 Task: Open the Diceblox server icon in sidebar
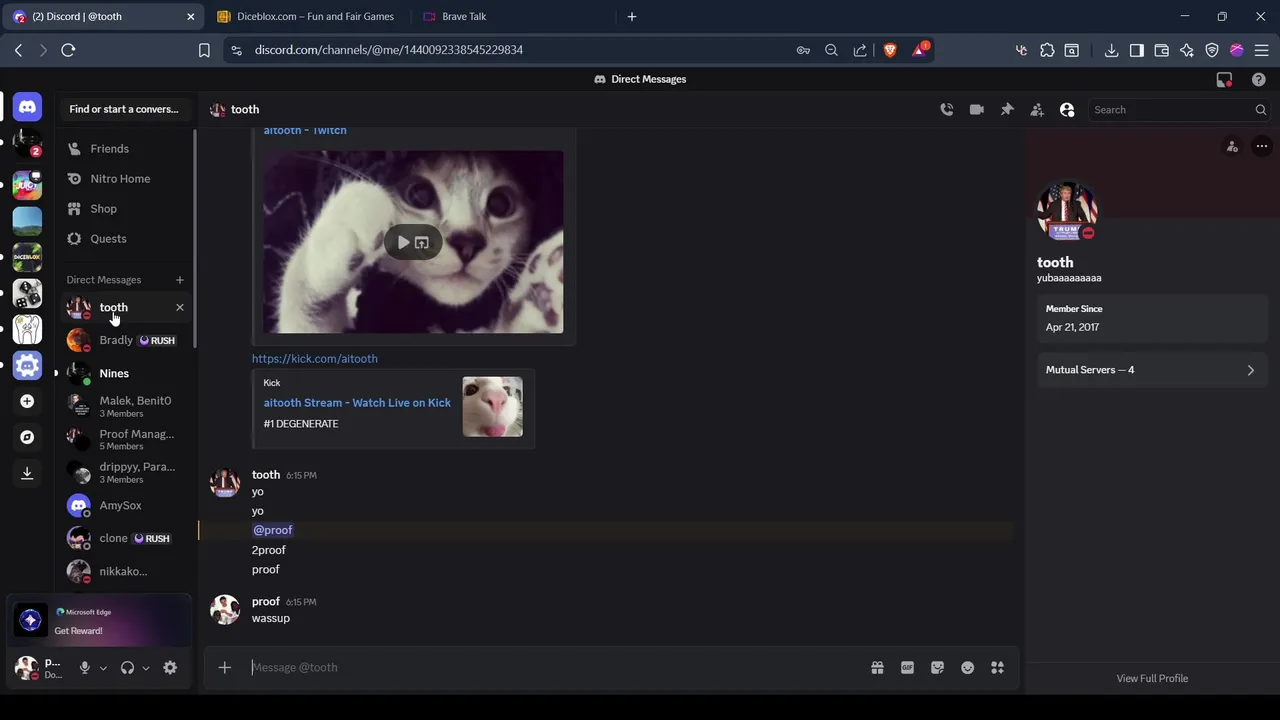point(27,257)
